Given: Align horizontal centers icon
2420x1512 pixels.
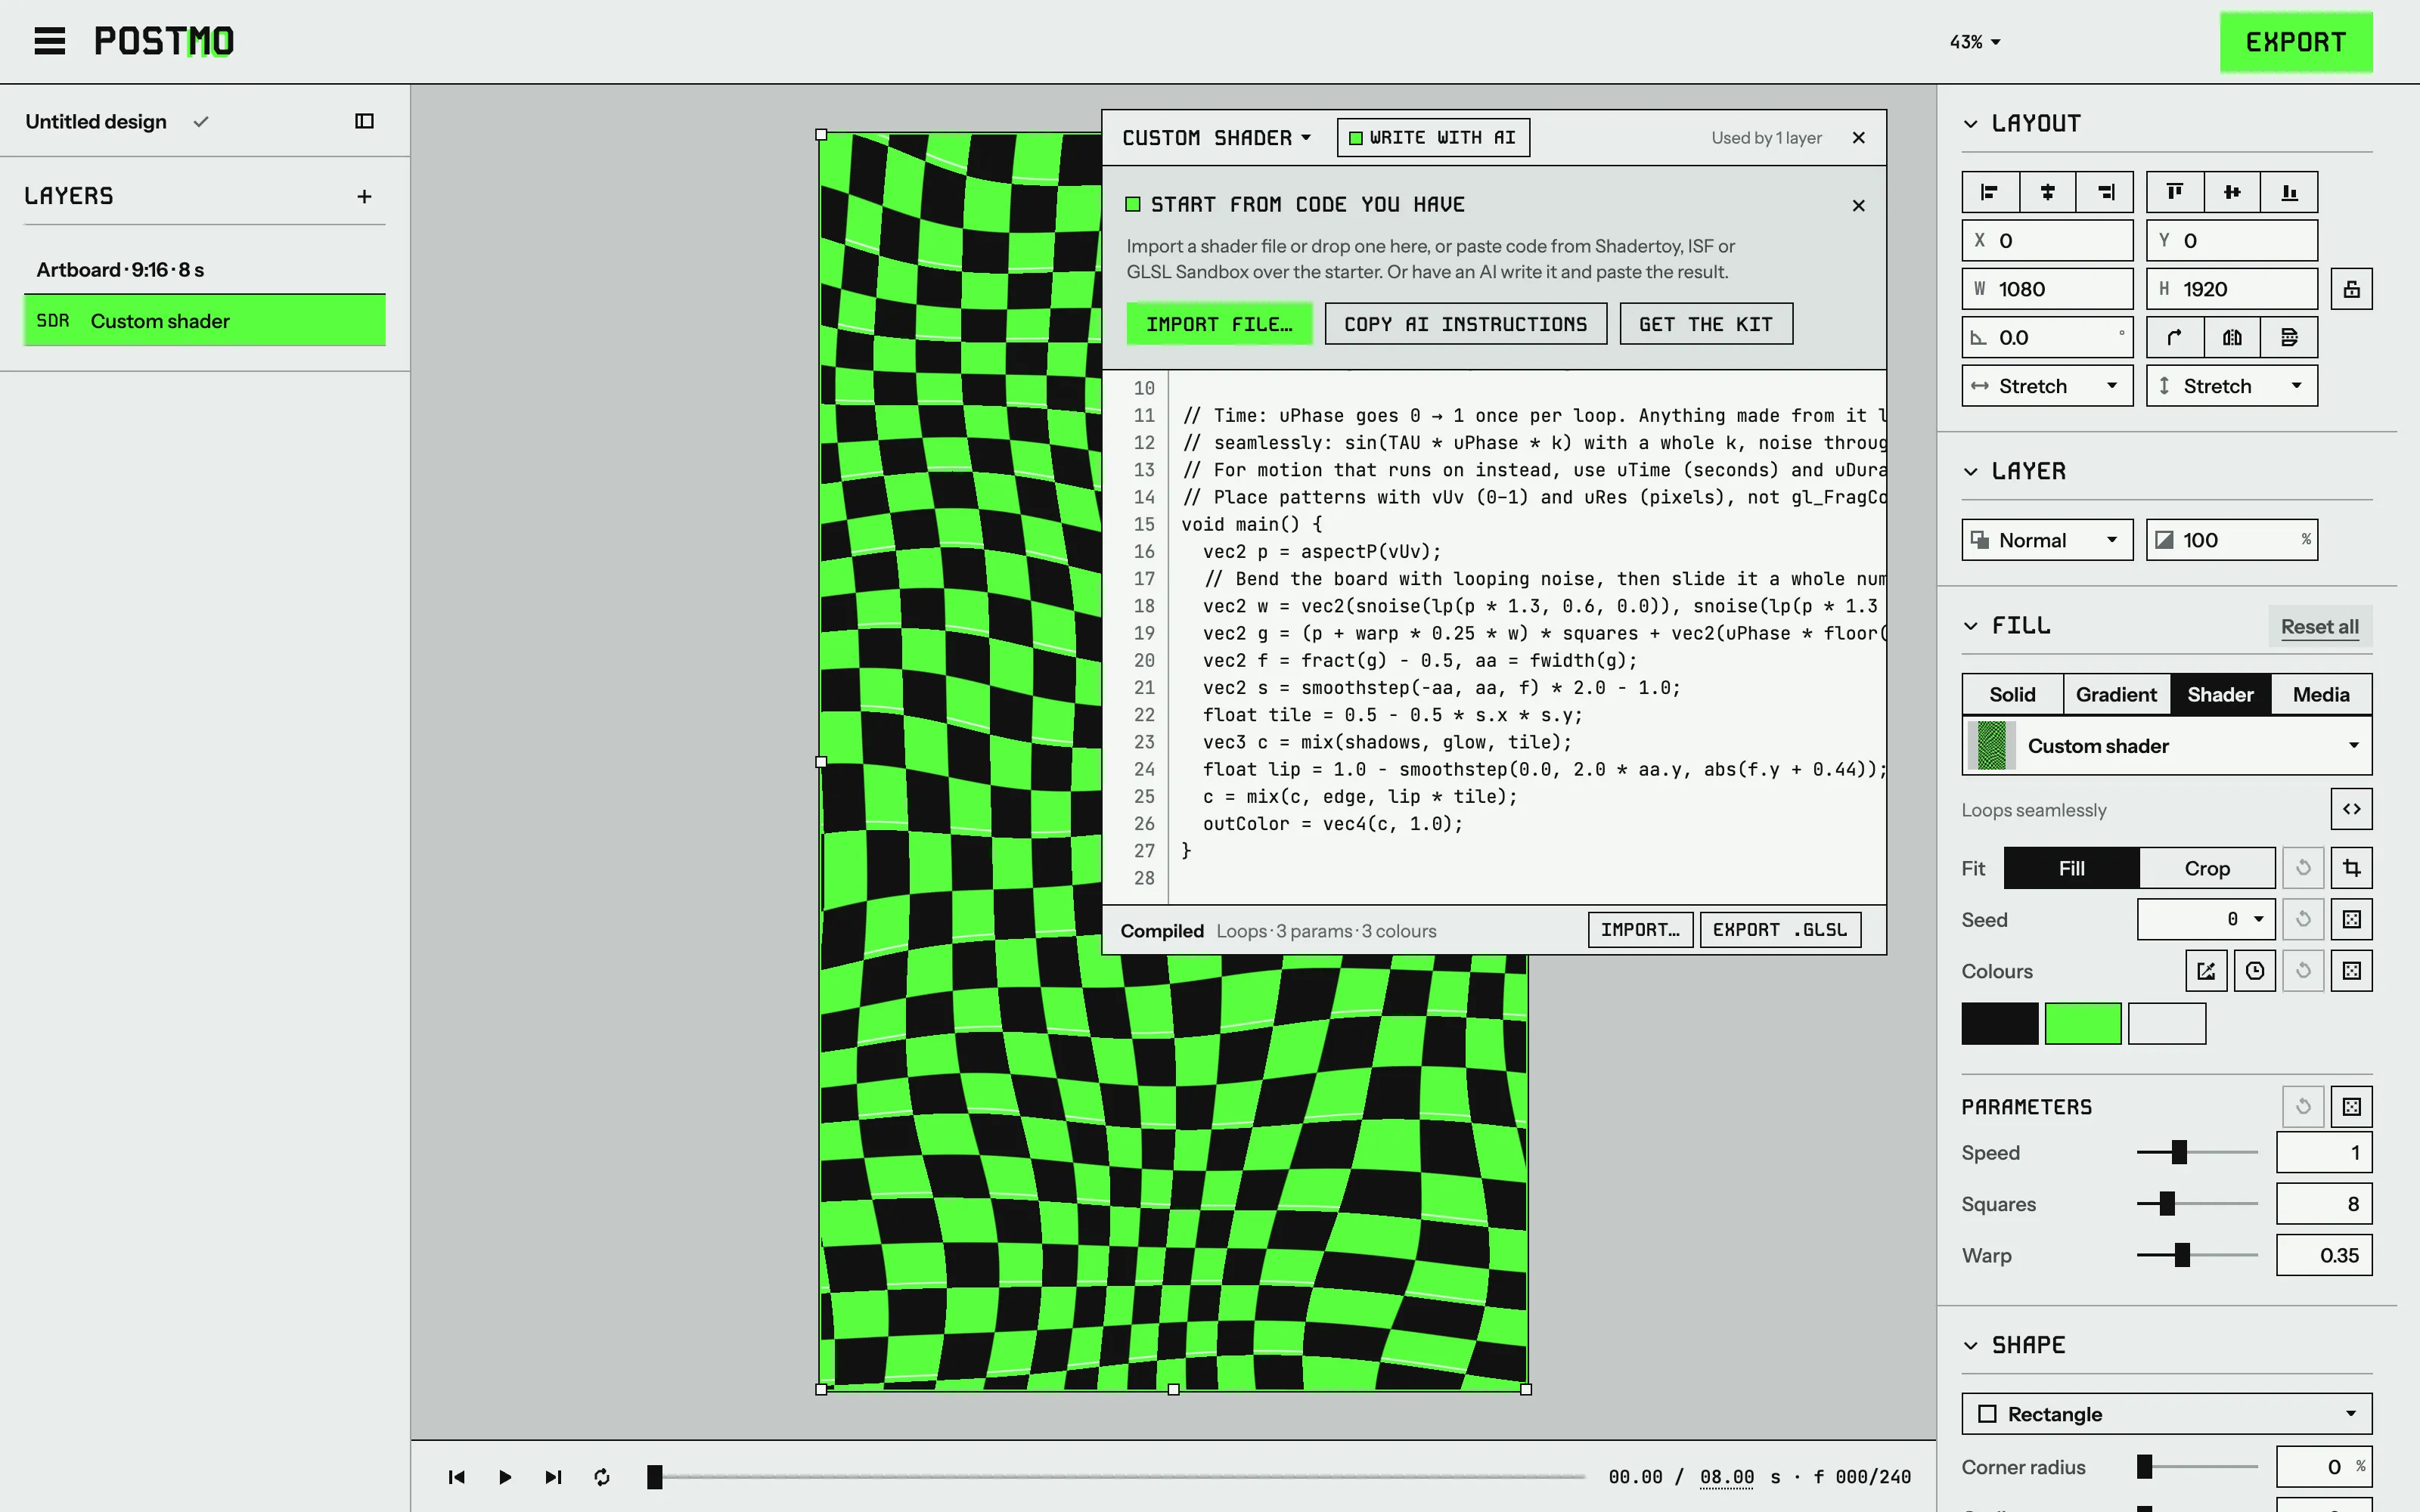Looking at the screenshot, I should point(2047,192).
